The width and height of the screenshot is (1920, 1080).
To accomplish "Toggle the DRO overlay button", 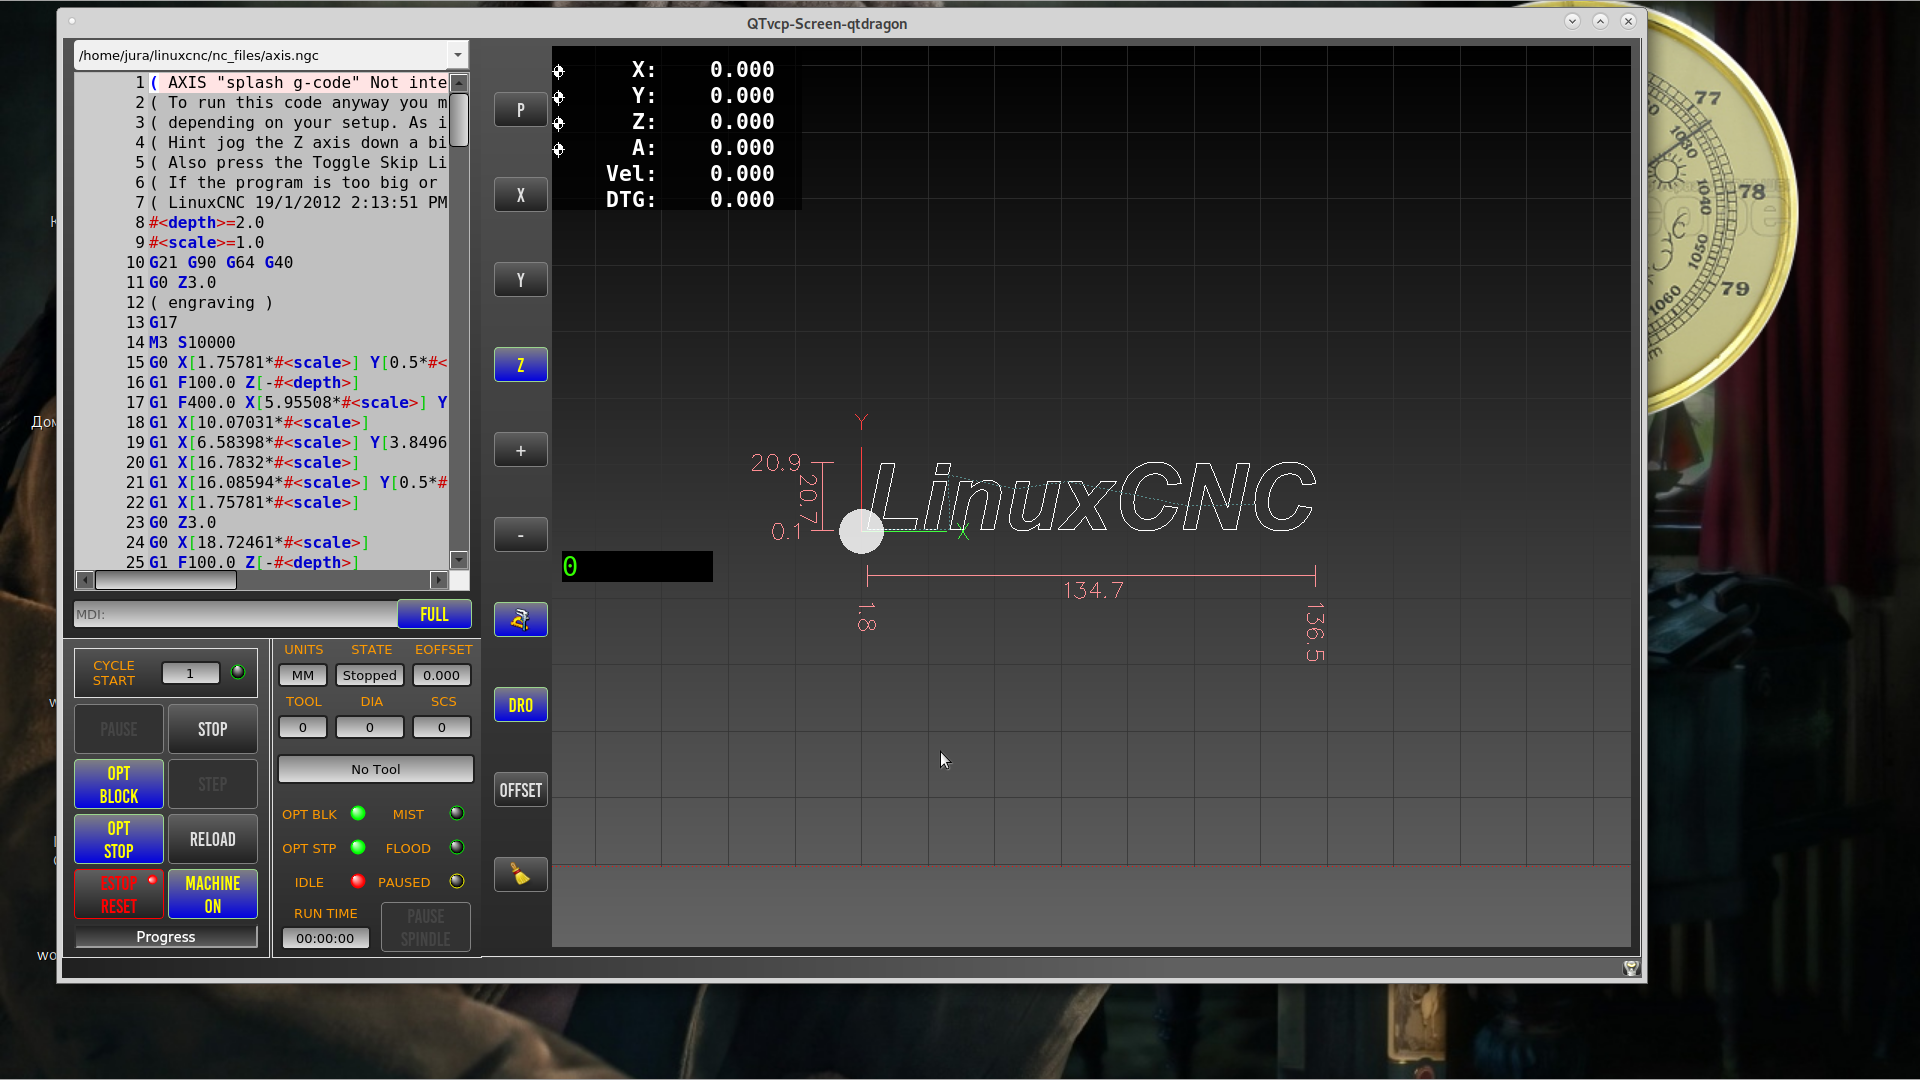I will [520, 705].
